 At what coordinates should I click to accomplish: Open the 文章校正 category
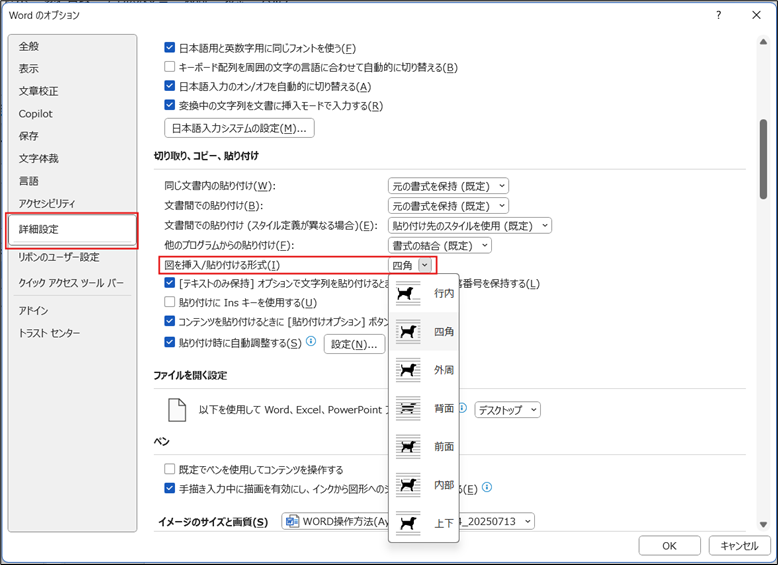[38, 91]
